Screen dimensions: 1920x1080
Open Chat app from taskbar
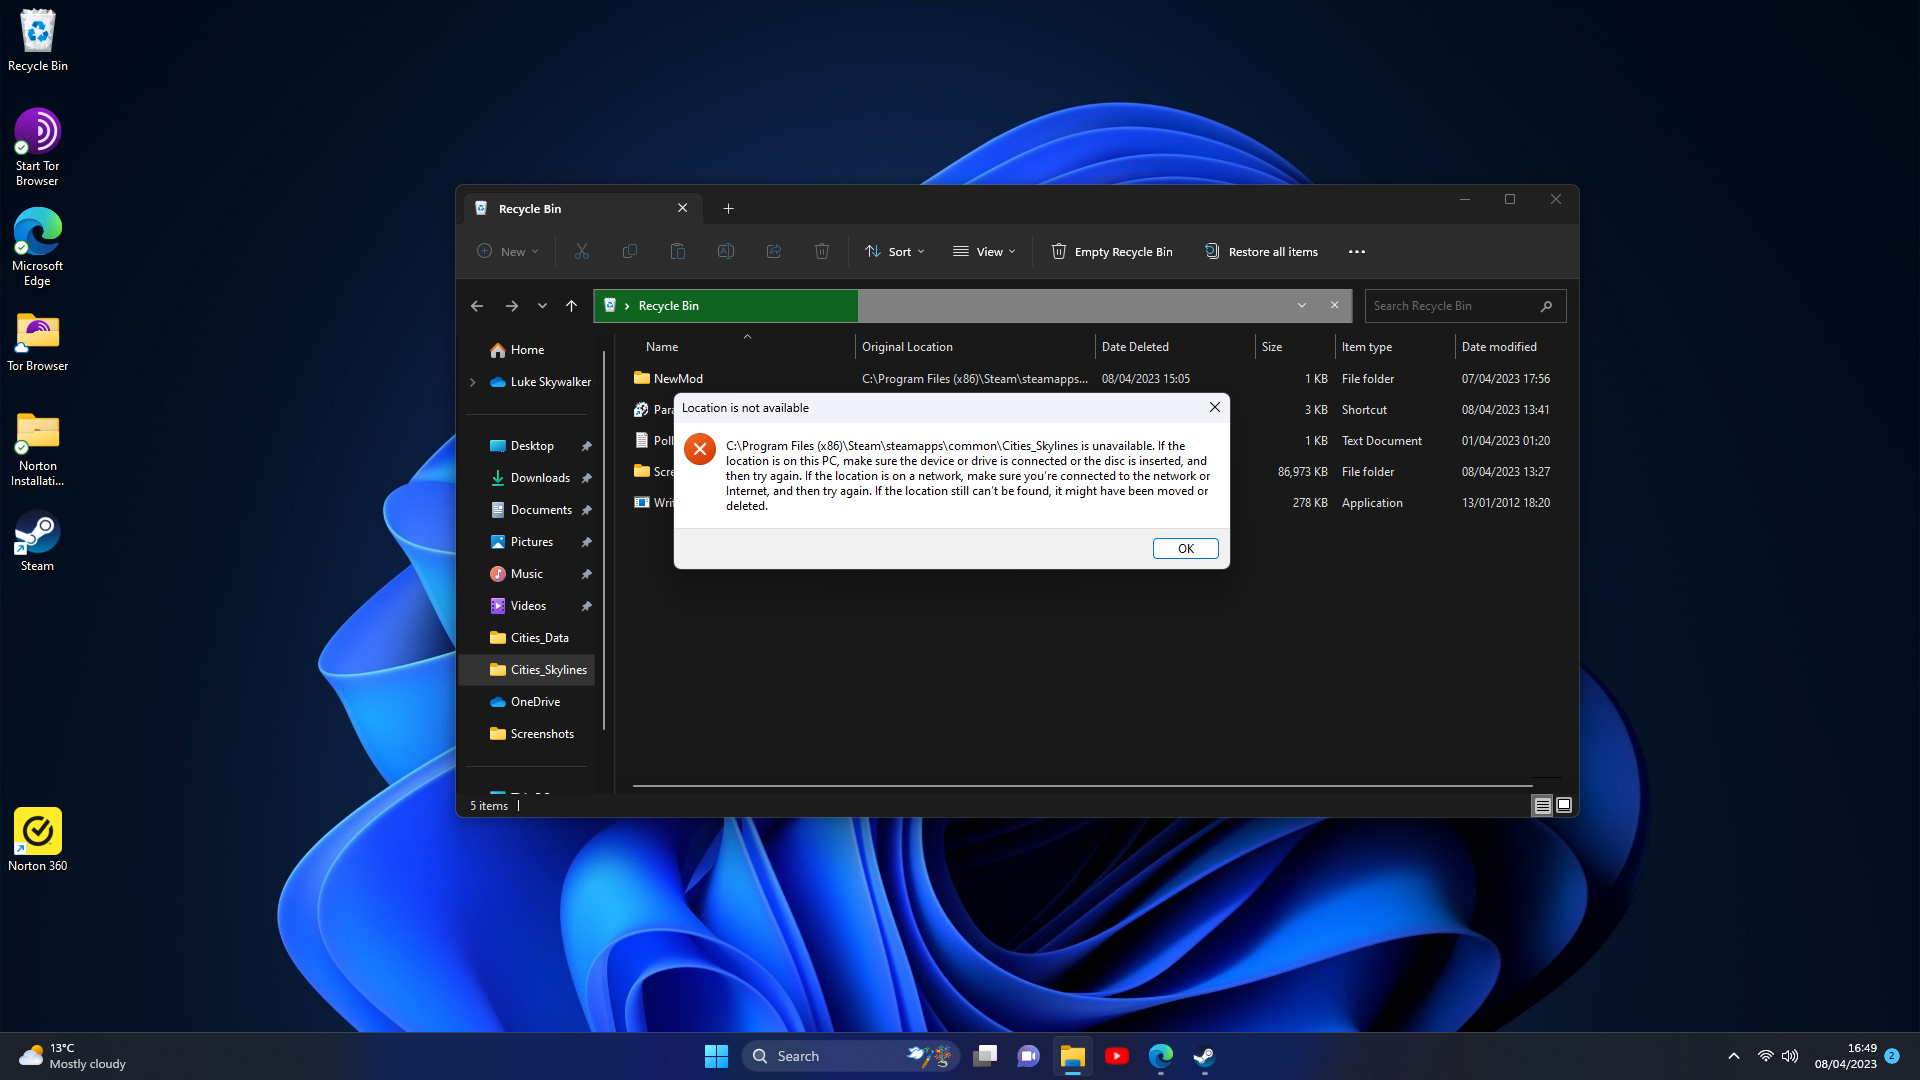click(1028, 1056)
